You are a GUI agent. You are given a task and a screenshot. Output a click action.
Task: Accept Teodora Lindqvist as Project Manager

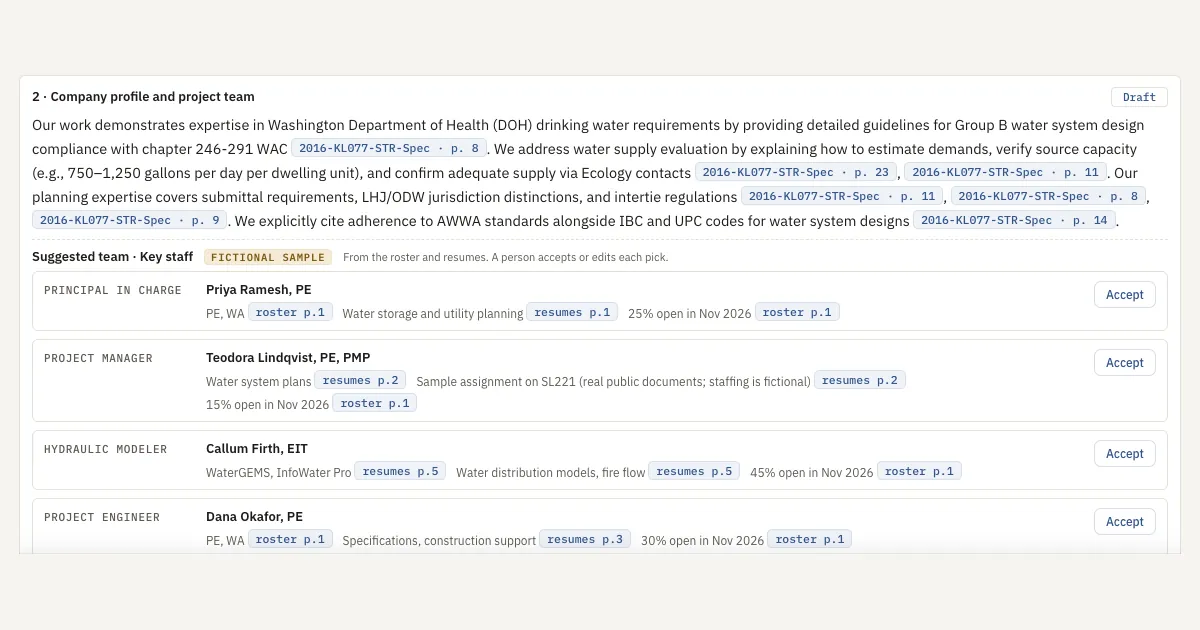point(1124,362)
